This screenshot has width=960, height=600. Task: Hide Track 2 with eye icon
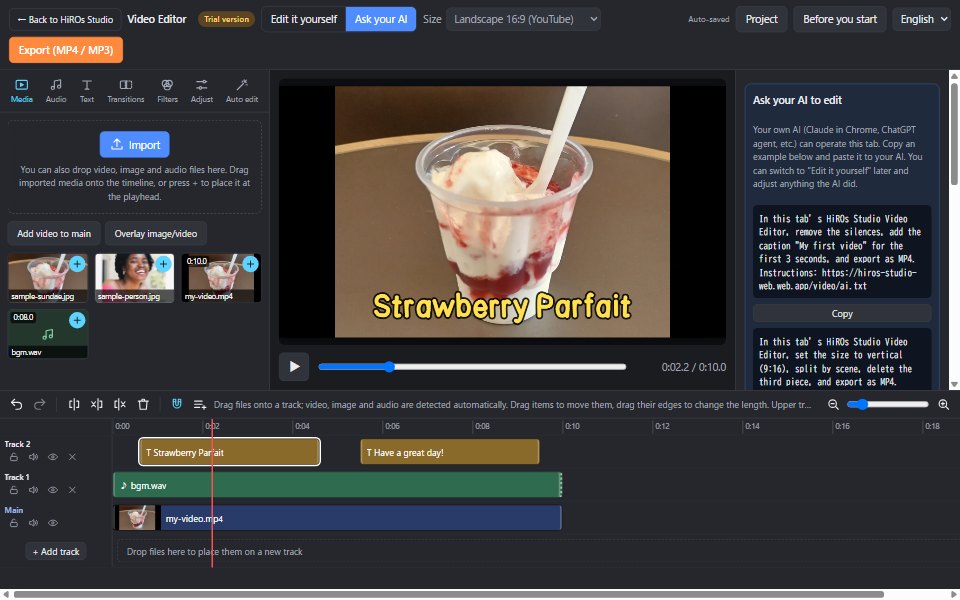(53, 457)
